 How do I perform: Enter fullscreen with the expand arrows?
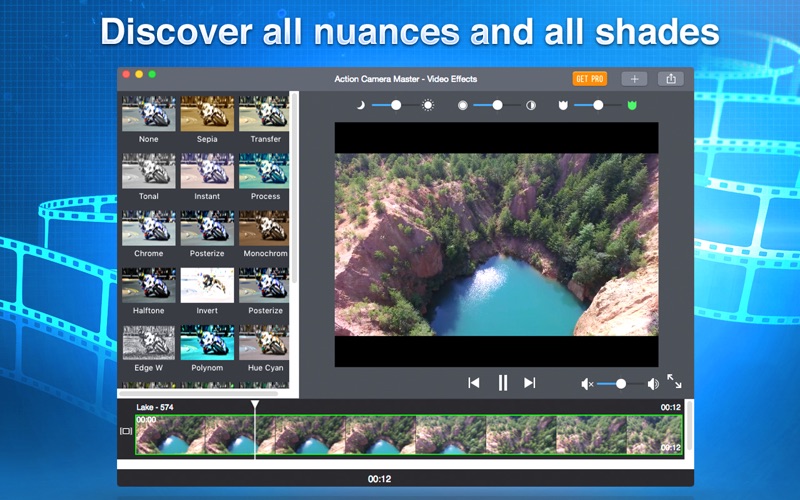click(x=674, y=381)
